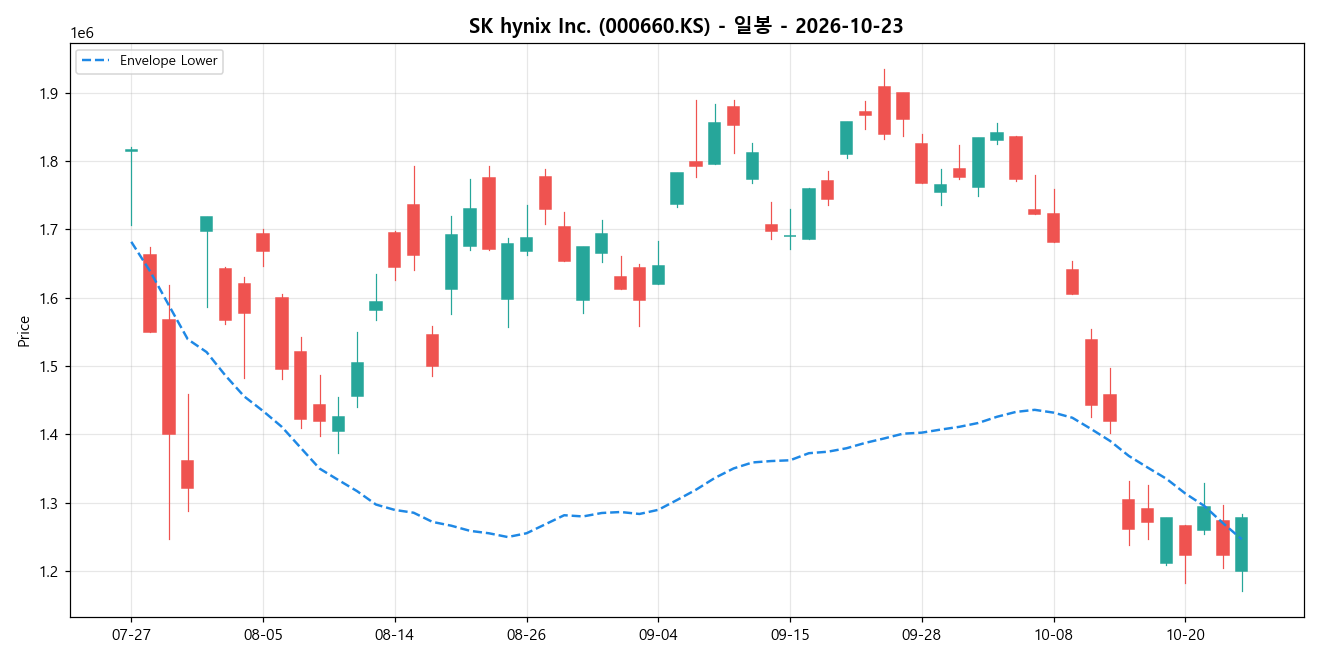Screen dimensions: 1320x660
Task: Click the 10-20 x-axis date label
Action: (1185, 634)
